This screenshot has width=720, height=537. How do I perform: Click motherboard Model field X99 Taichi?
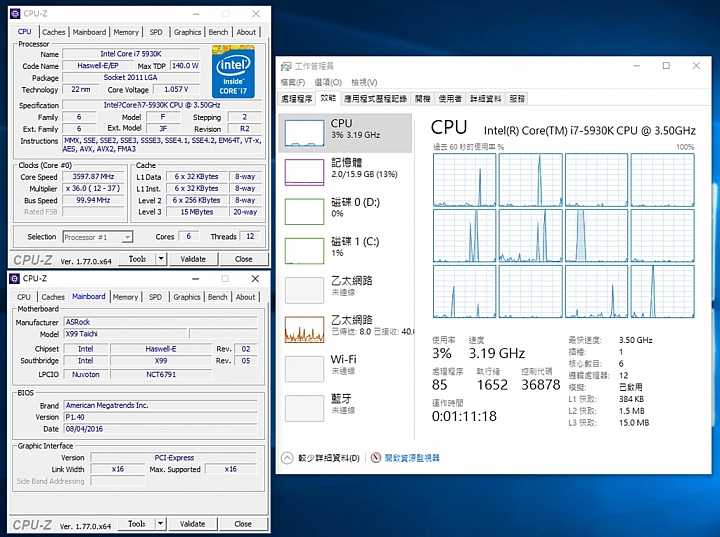pos(125,334)
